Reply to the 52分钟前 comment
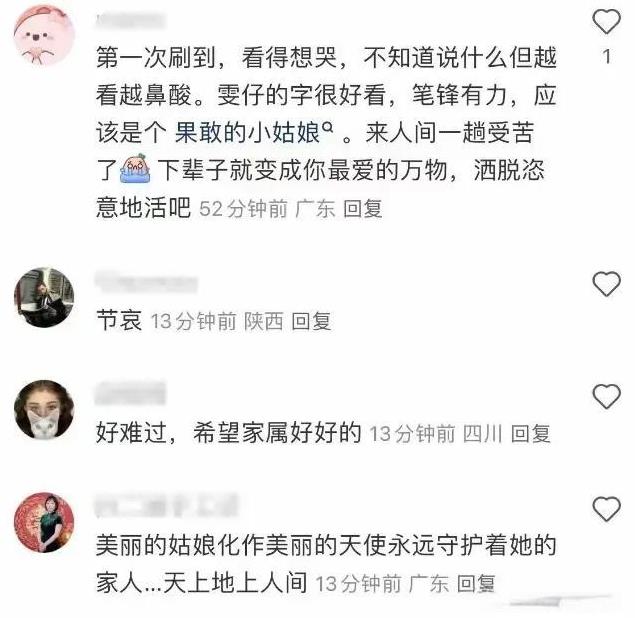 362,209
